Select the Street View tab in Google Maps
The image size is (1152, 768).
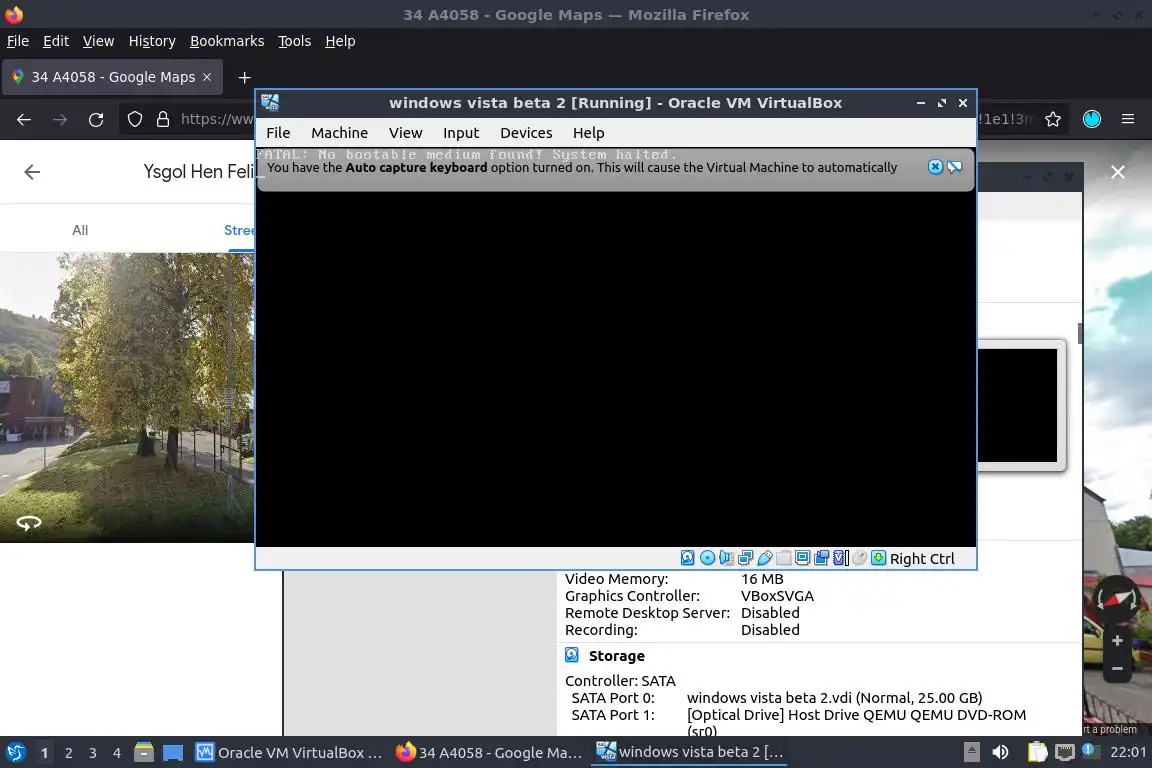tap(240, 230)
